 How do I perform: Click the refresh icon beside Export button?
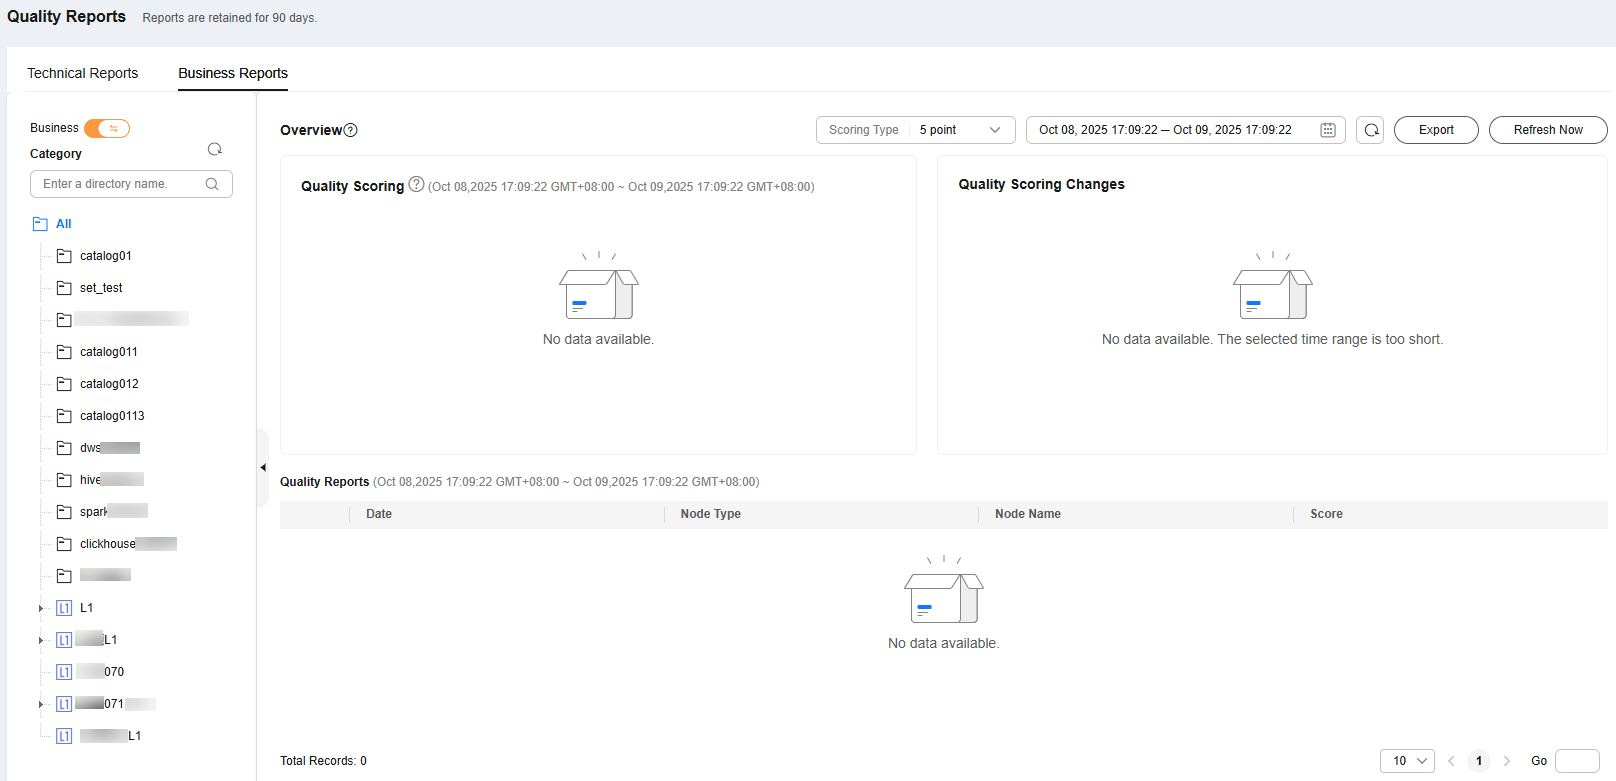[1371, 130]
